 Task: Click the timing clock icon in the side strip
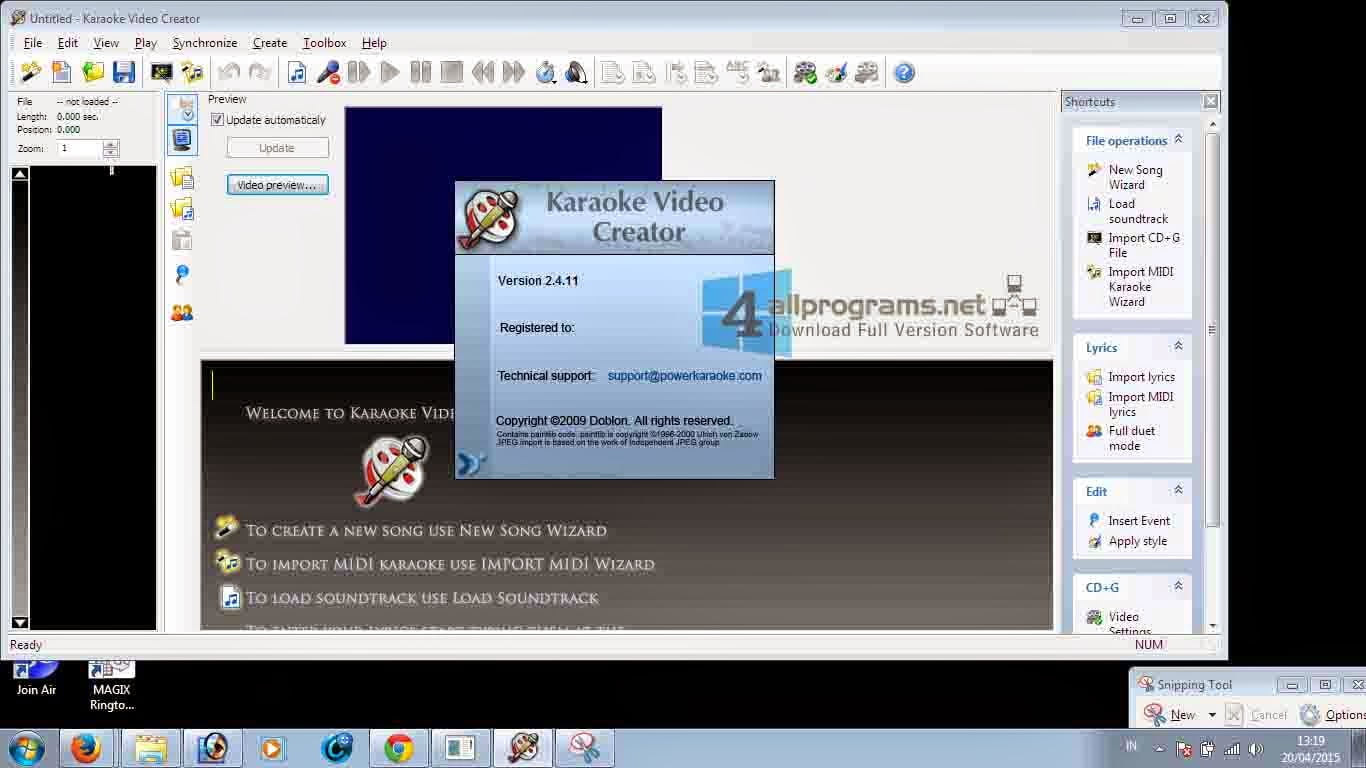(182, 108)
